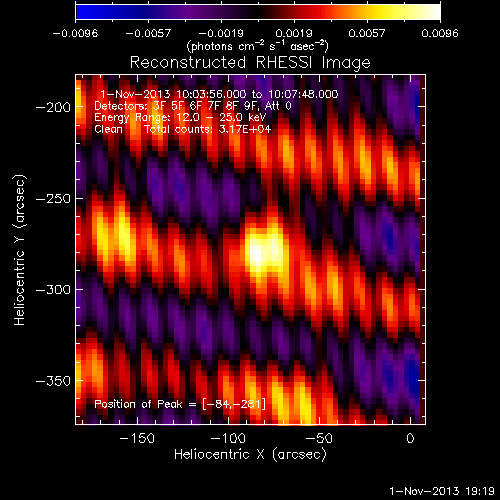The height and width of the screenshot is (500, 500).
Task: Click the -350 Y-axis tick label
Action: click(53, 381)
